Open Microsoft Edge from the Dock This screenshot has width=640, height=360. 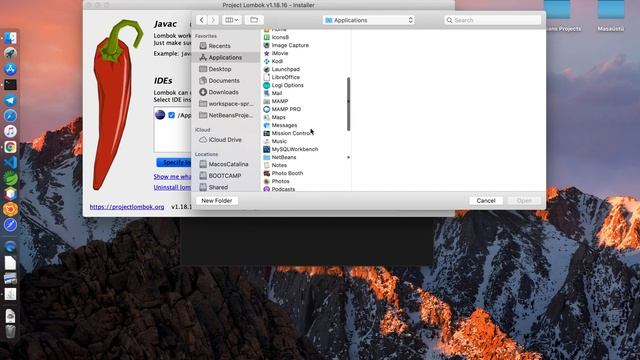10,246
